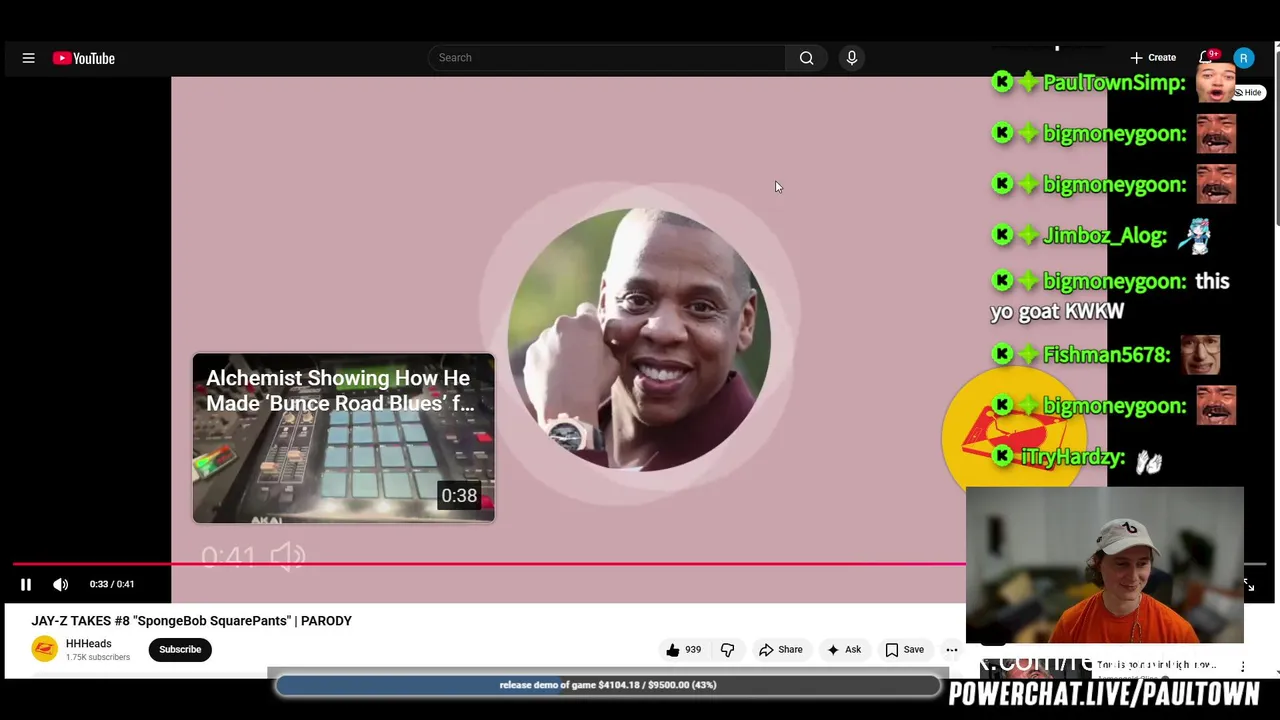Image resolution: width=1280 pixels, height=720 pixels.
Task: Click the release demo goal progress bar
Action: pyautogui.click(x=608, y=685)
